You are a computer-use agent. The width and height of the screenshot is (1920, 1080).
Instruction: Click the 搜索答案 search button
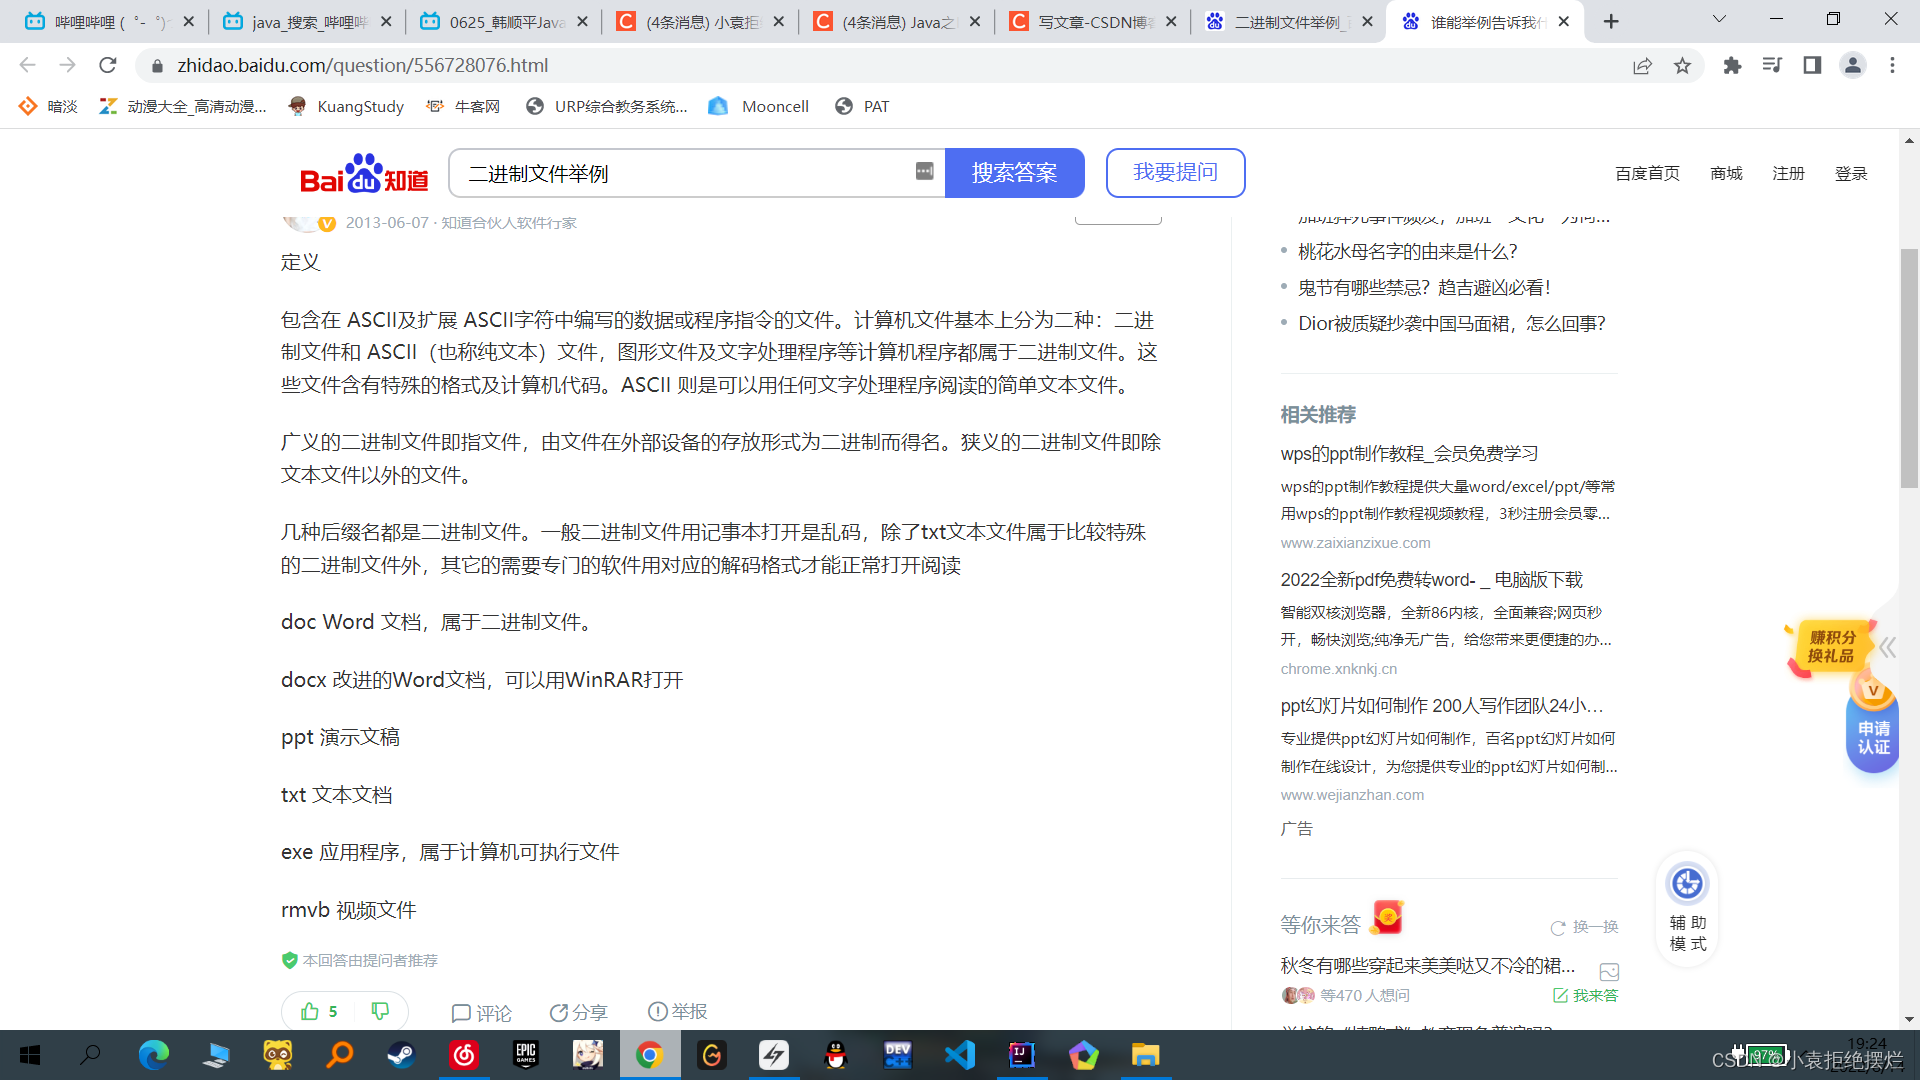[x=1014, y=173]
